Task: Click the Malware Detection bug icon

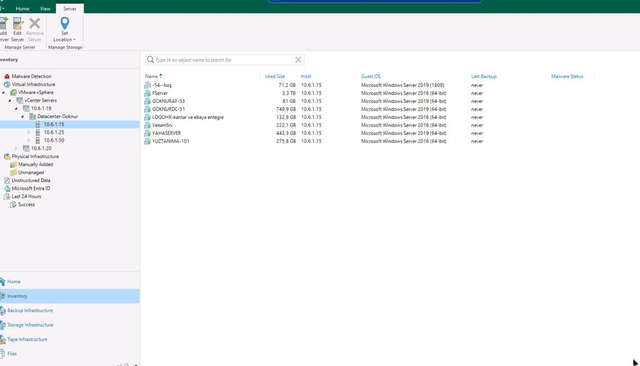Action: [7, 76]
